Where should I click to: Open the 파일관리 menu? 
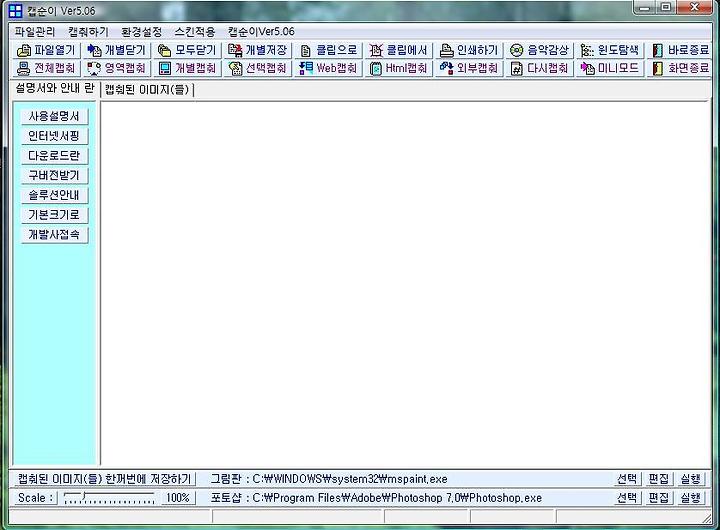[x=35, y=32]
